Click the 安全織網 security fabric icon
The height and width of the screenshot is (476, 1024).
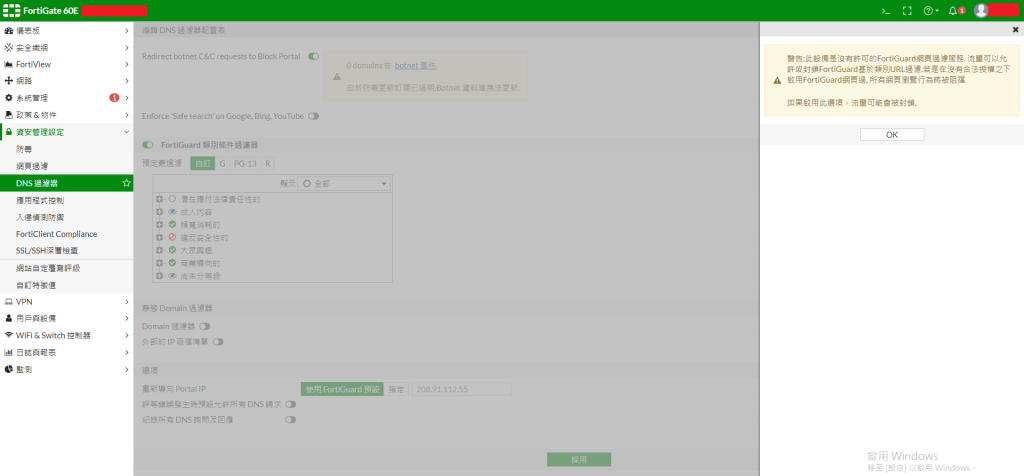click(8, 48)
